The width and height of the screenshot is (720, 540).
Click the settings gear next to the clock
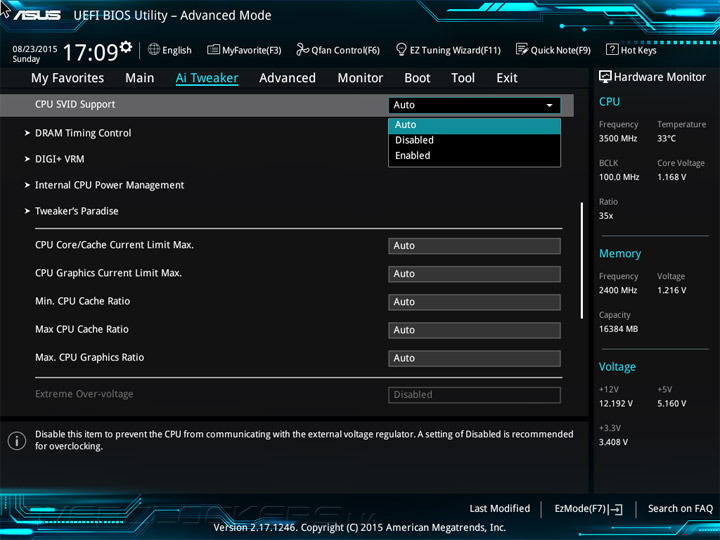(126, 46)
